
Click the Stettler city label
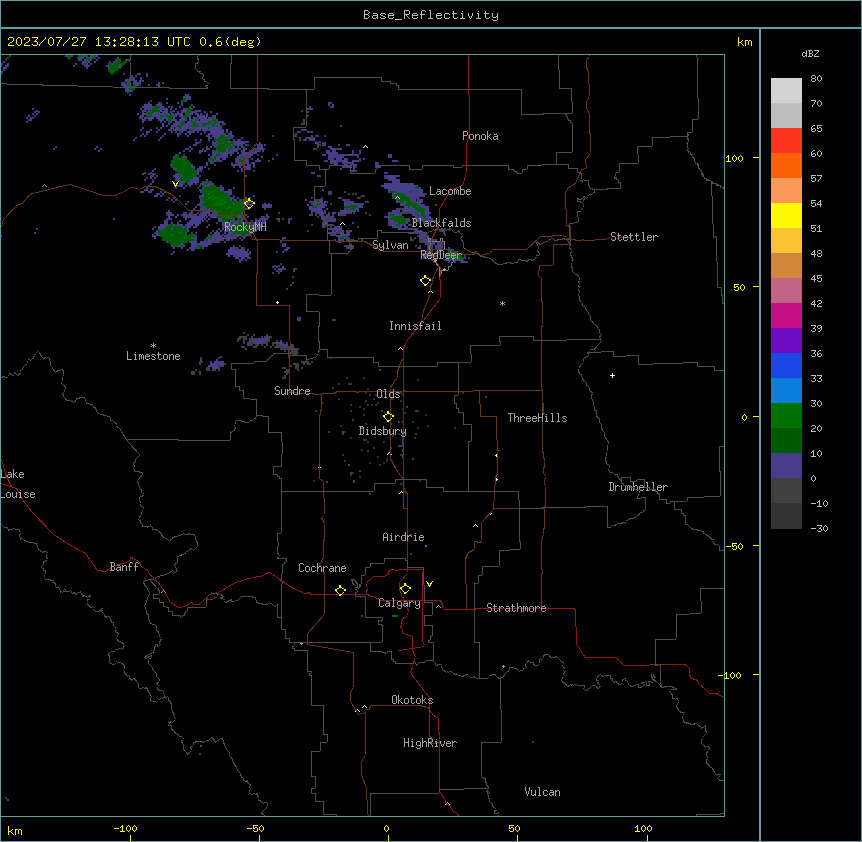click(x=634, y=237)
